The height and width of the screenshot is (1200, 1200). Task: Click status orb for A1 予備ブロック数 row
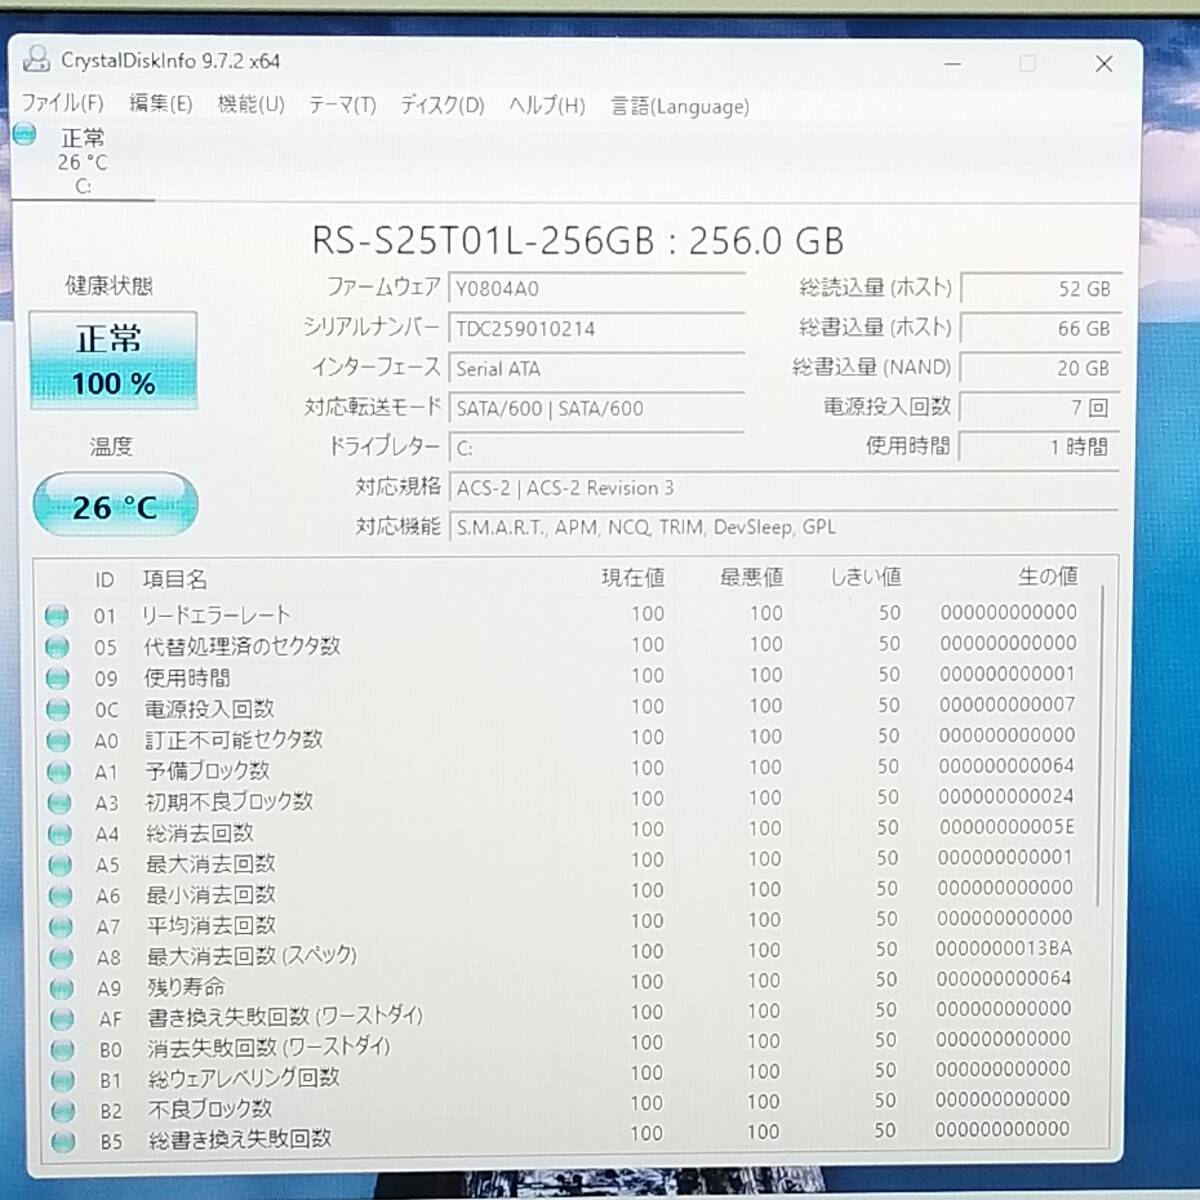pyautogui.click(x=59, y=771)
